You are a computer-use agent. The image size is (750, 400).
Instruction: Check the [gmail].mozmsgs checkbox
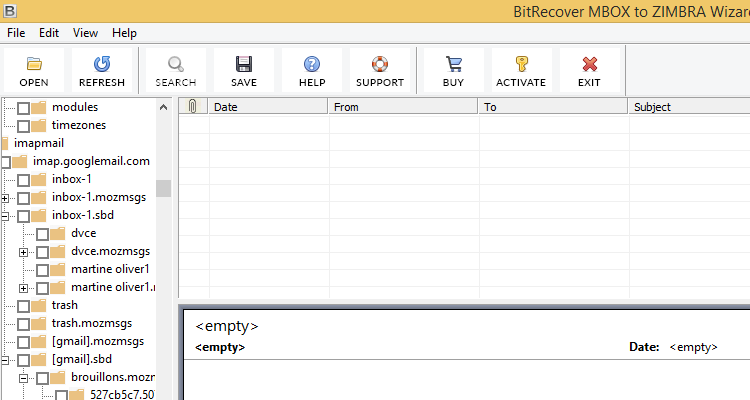tap(23, 343)
